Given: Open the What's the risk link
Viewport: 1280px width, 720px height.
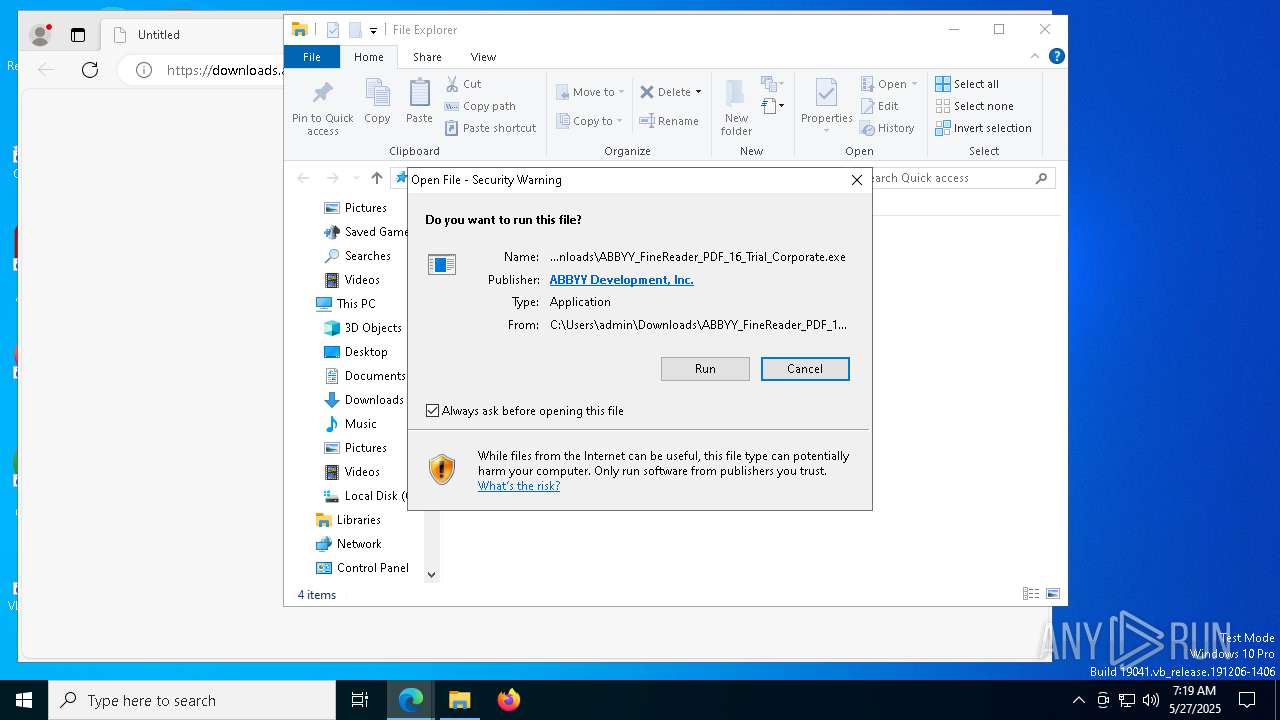Looking at the screenshot, I should pyautogui.click(x=518, y=486).
